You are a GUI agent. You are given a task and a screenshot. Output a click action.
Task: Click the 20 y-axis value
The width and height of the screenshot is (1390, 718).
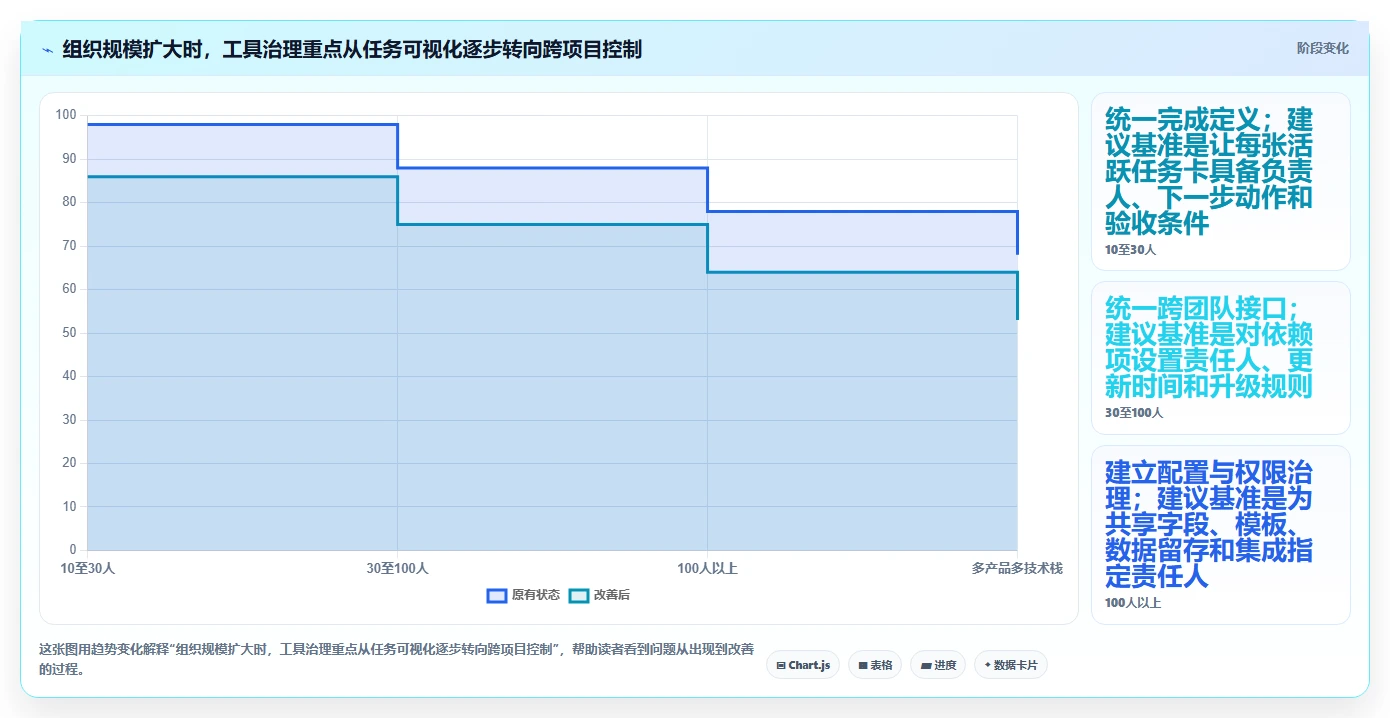[69, 463]
